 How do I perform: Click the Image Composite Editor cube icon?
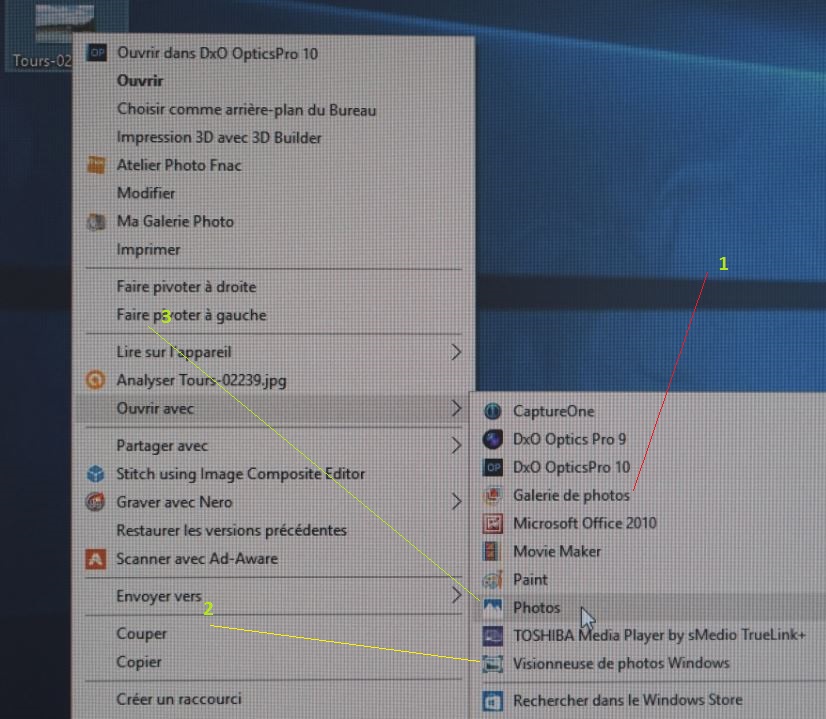pos(95,474)
